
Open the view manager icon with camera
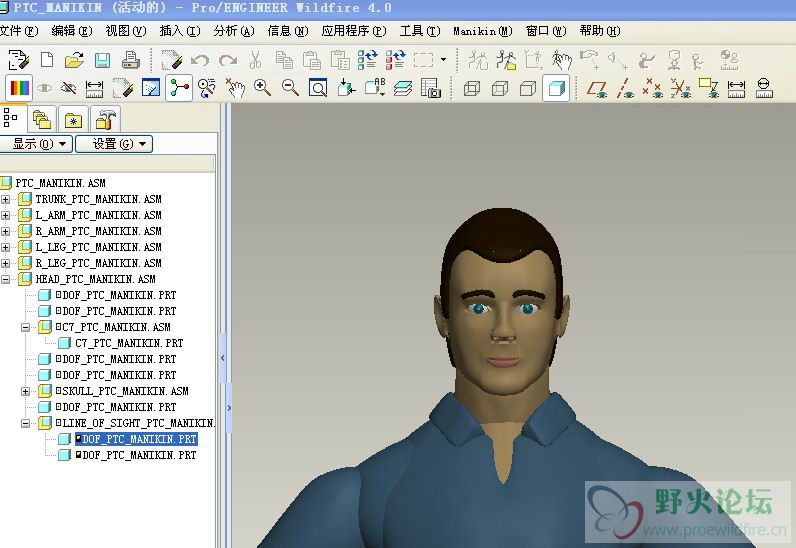coord(430,88)
